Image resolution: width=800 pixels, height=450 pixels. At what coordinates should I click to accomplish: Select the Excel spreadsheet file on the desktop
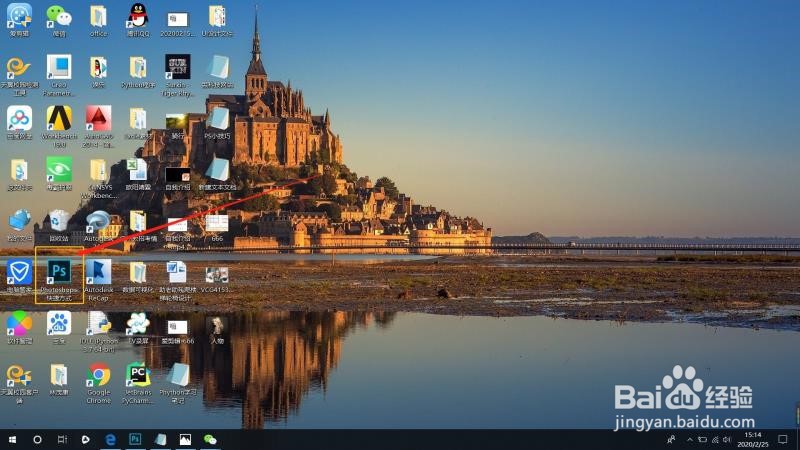pyautogui.click(x=138, y=174)
